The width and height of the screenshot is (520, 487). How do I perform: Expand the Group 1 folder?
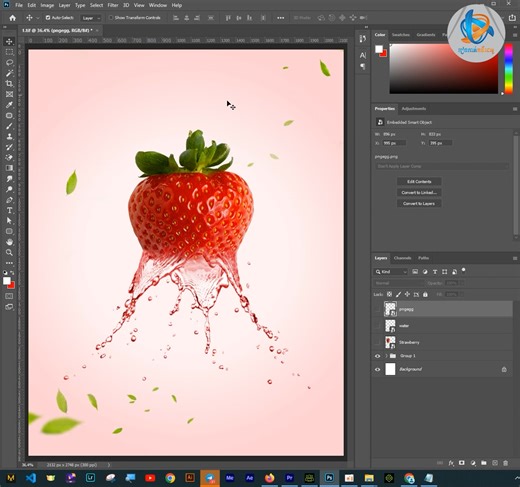tap(387, 356)
